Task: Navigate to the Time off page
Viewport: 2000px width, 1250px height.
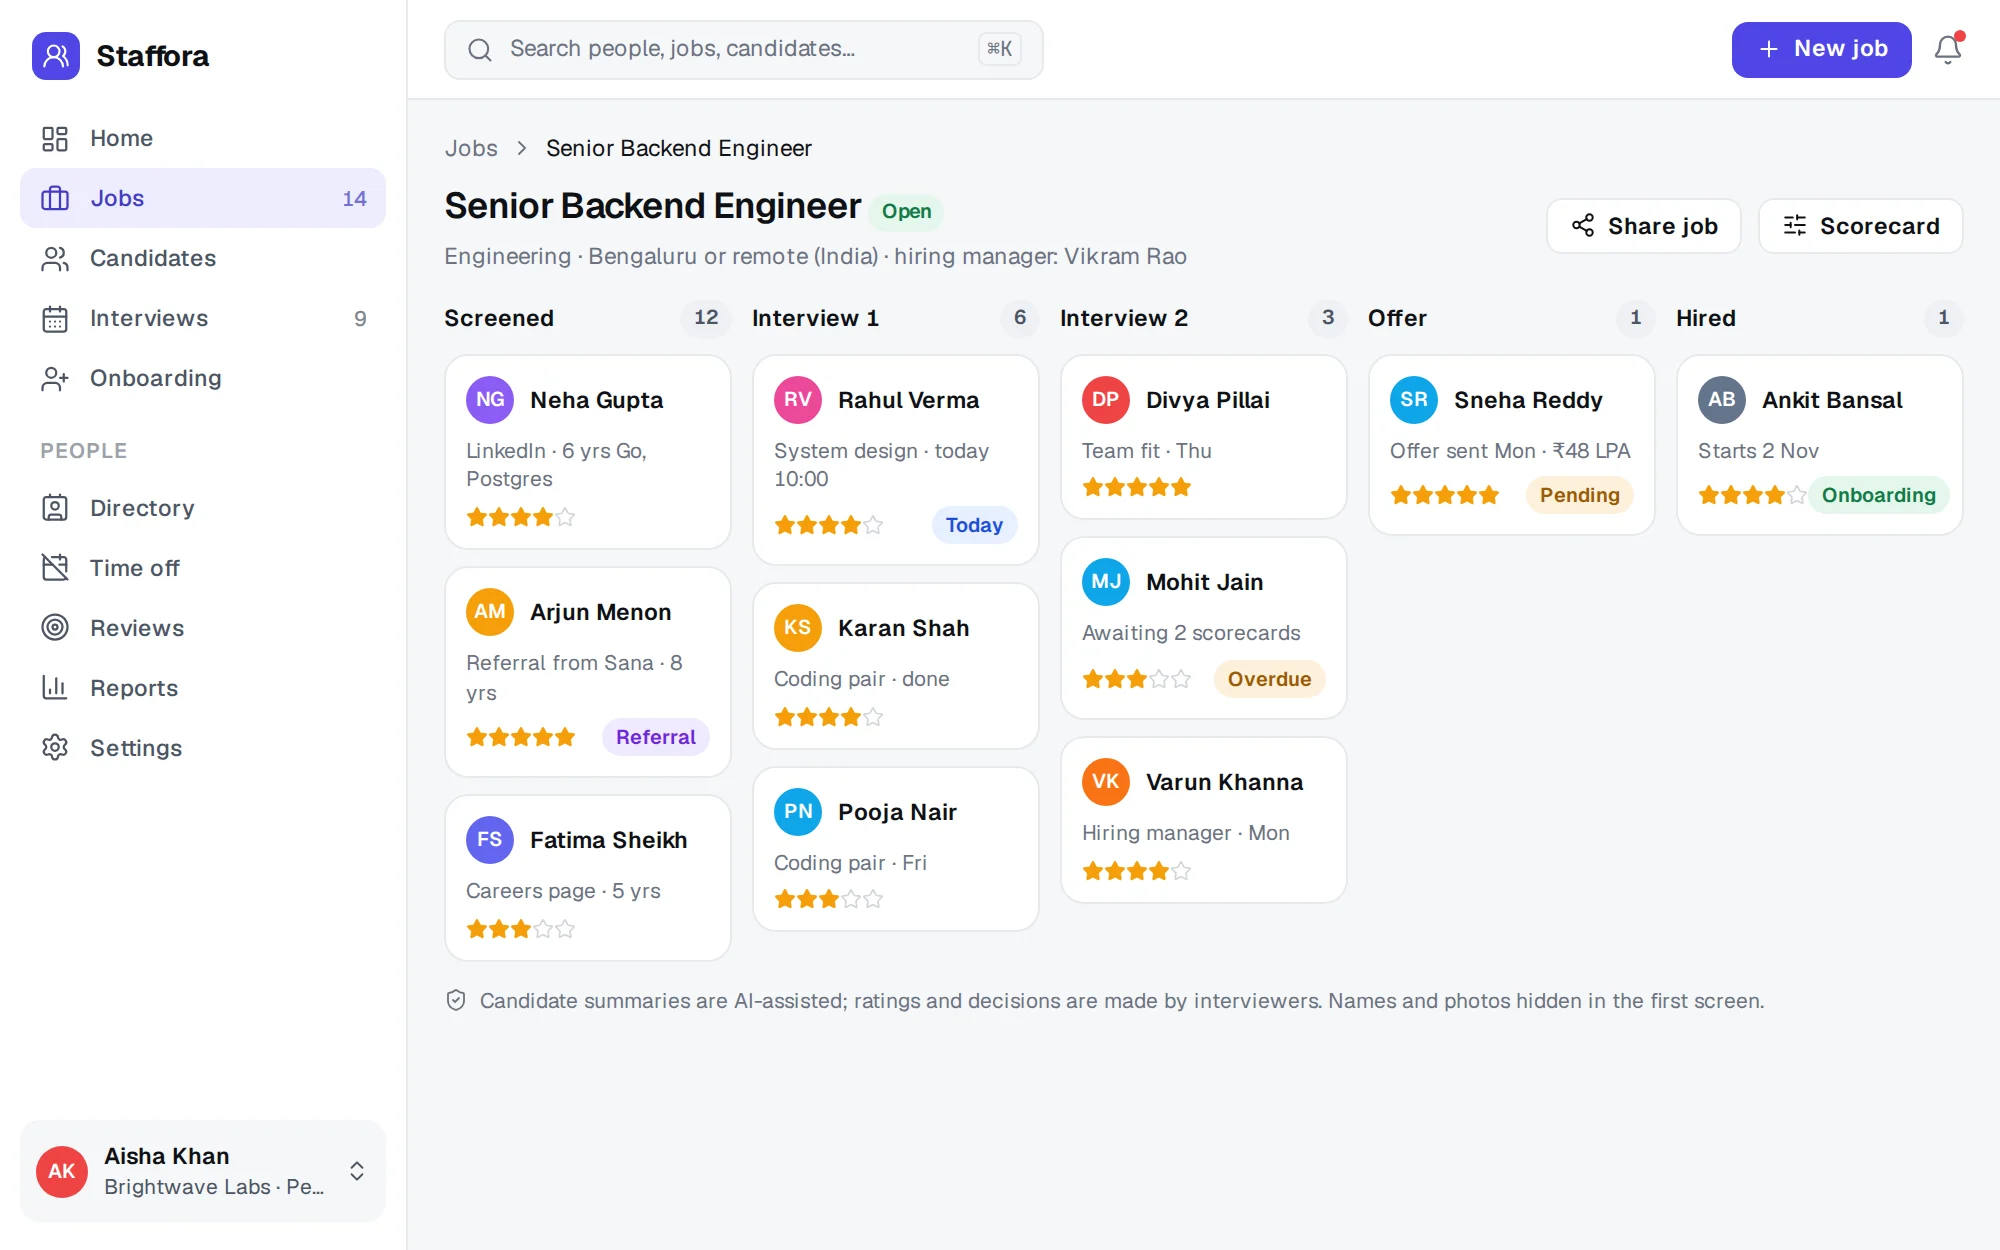Action: (203, 568)
